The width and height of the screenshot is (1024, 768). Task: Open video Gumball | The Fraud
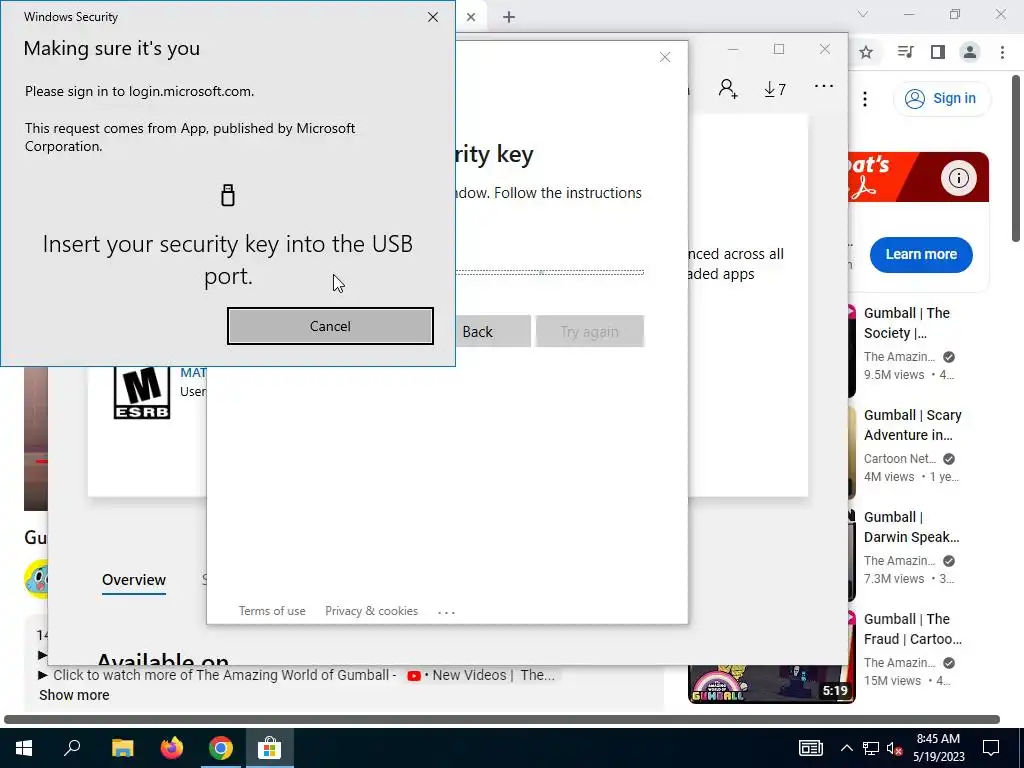pyautogui.click(x=912, y=628)
